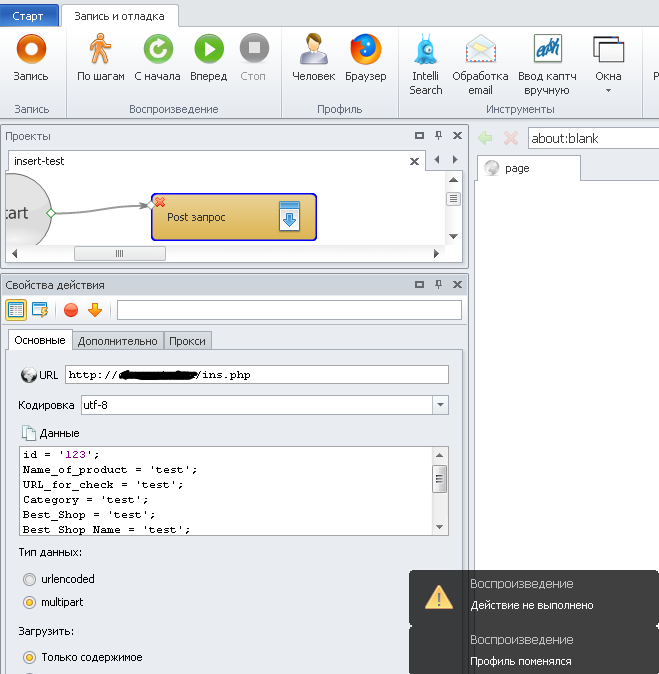The width and height of the screenshot is (659, 674).
Task: Click the Старт ribbon tab
Action: pyautogui.click(x=28, y=16)
